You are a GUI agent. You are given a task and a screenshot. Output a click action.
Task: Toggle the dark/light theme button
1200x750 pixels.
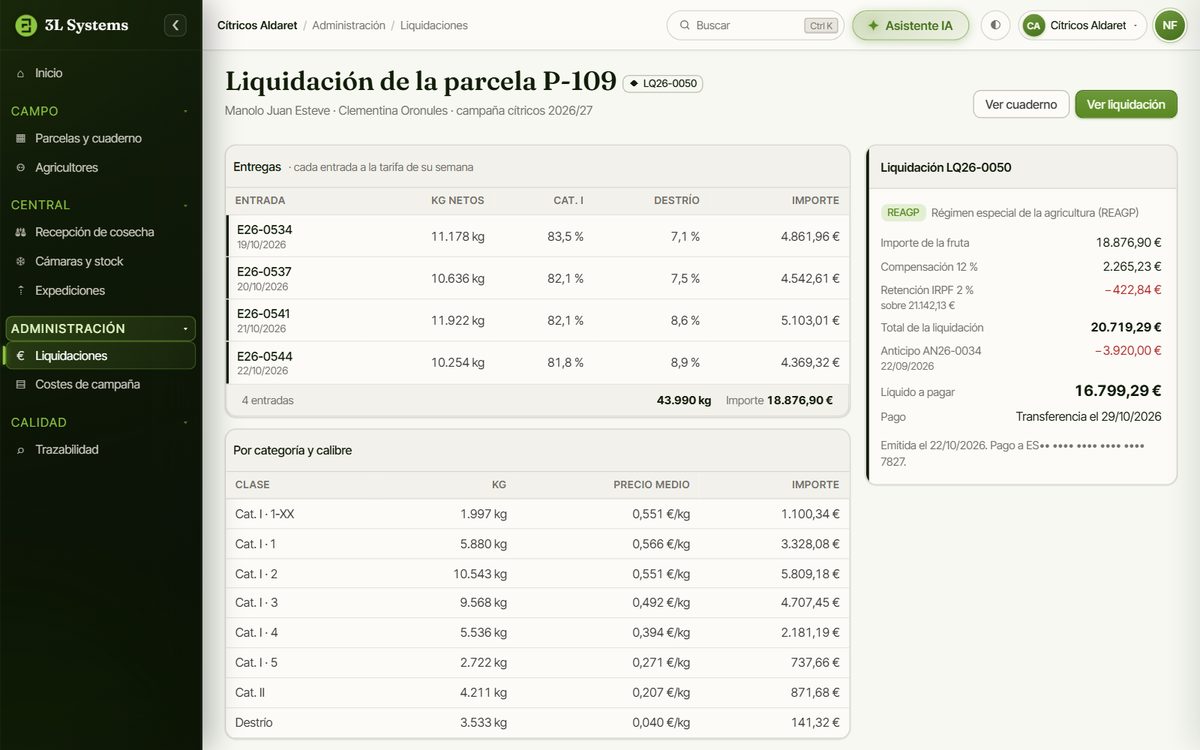point(995,25)
